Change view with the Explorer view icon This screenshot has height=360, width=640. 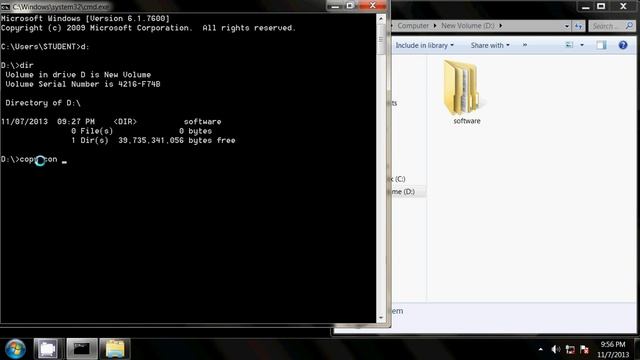click(x=569, y=45)
